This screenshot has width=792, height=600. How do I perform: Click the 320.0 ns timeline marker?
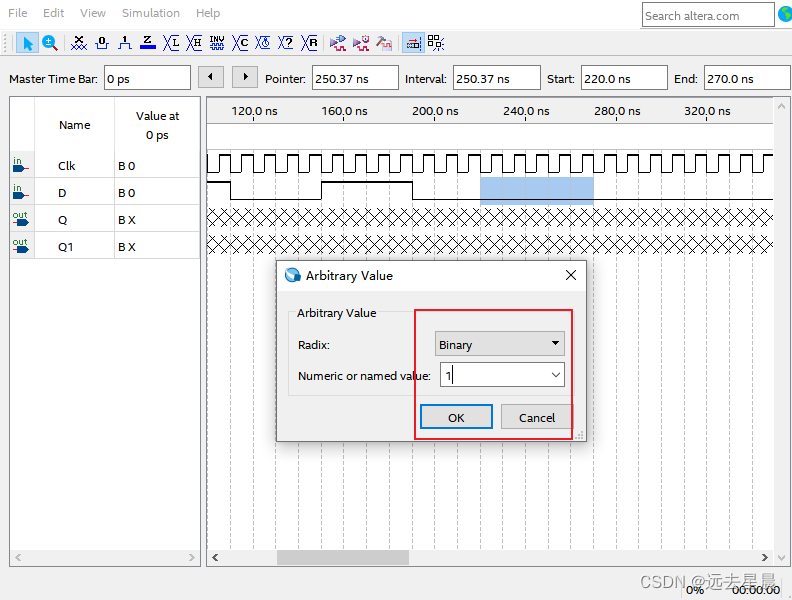[707, 111]
